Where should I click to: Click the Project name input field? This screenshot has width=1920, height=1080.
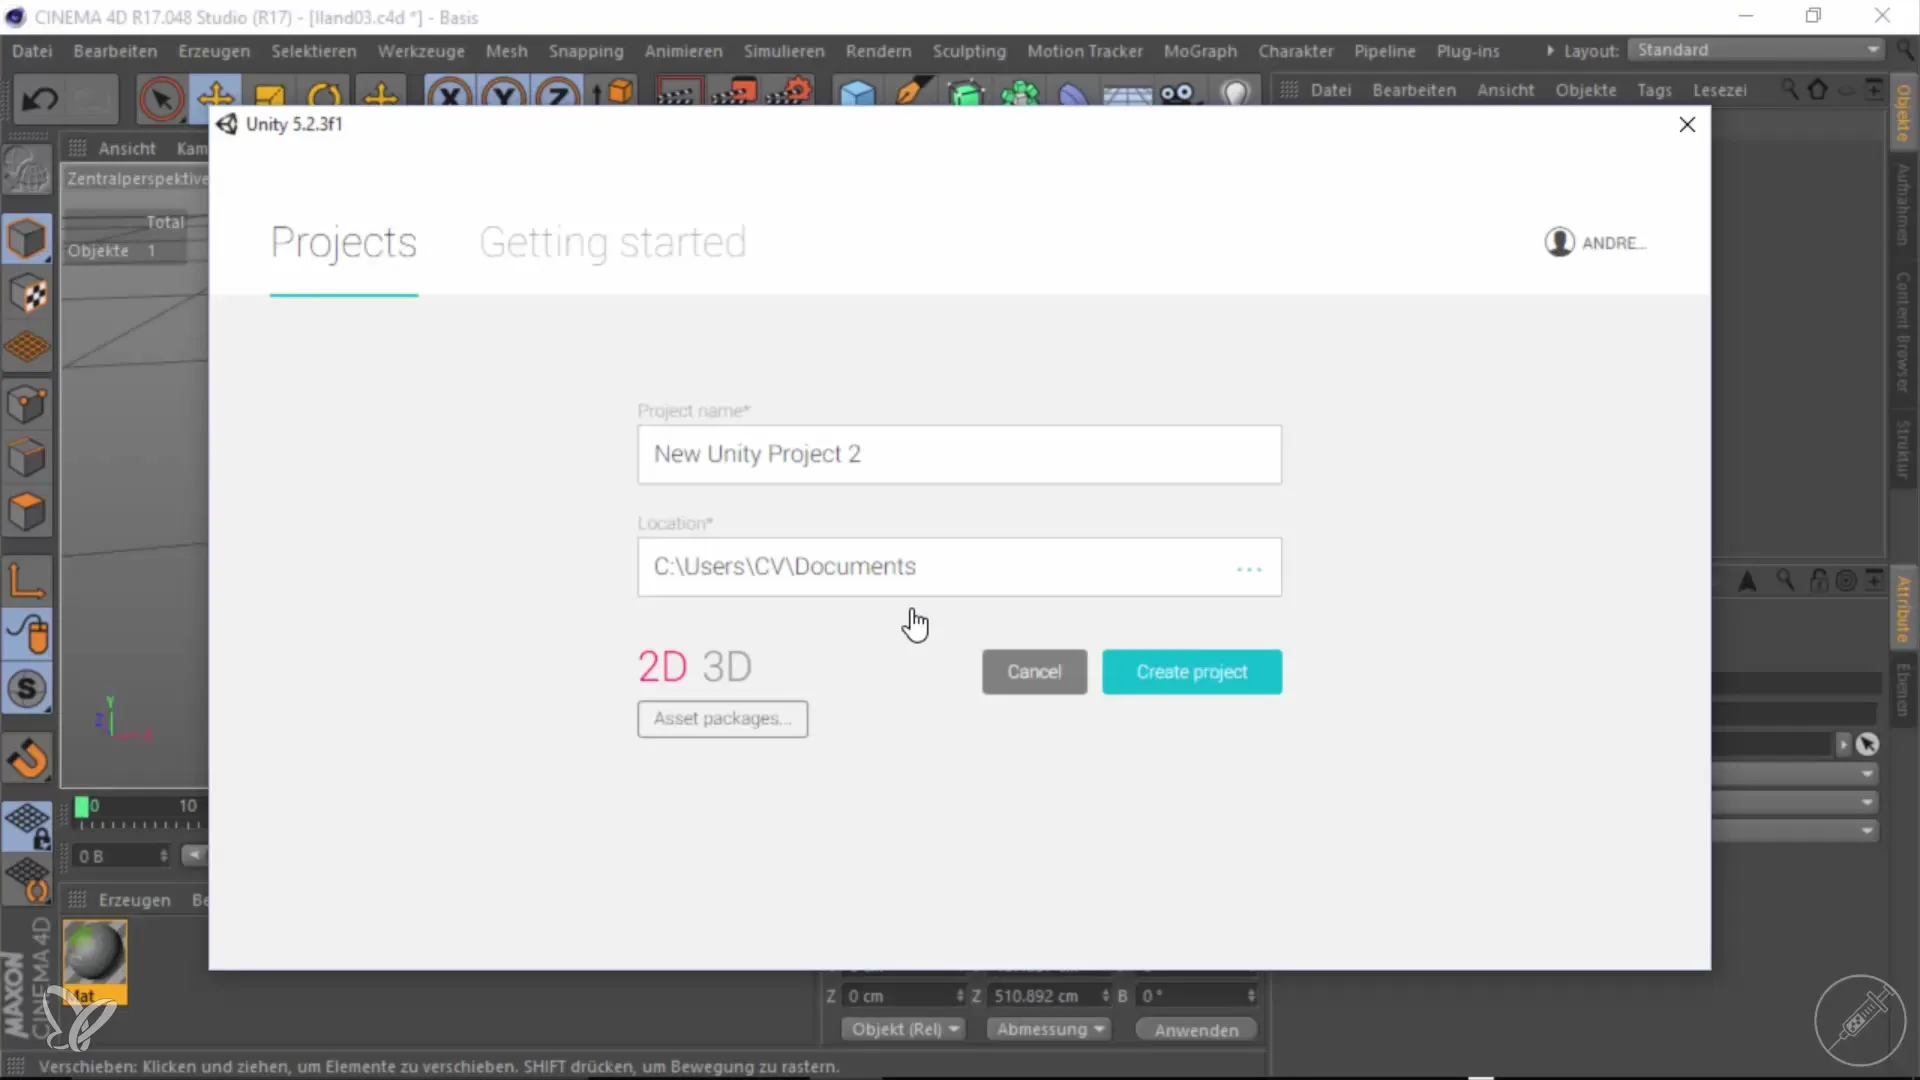(x=959, y=455)
